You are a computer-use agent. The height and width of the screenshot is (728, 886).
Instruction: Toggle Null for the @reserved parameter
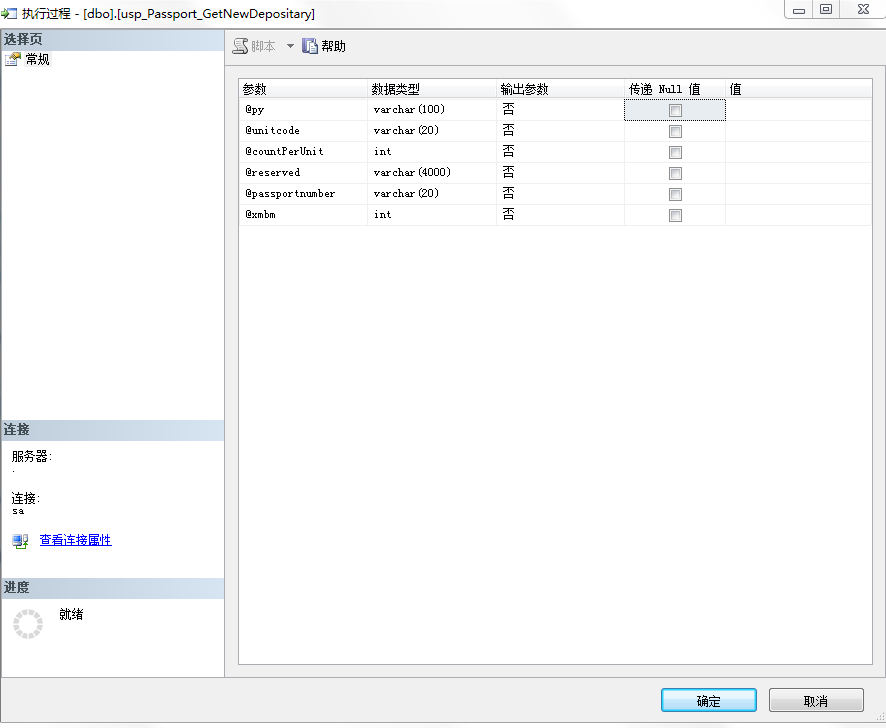point(675,172)
